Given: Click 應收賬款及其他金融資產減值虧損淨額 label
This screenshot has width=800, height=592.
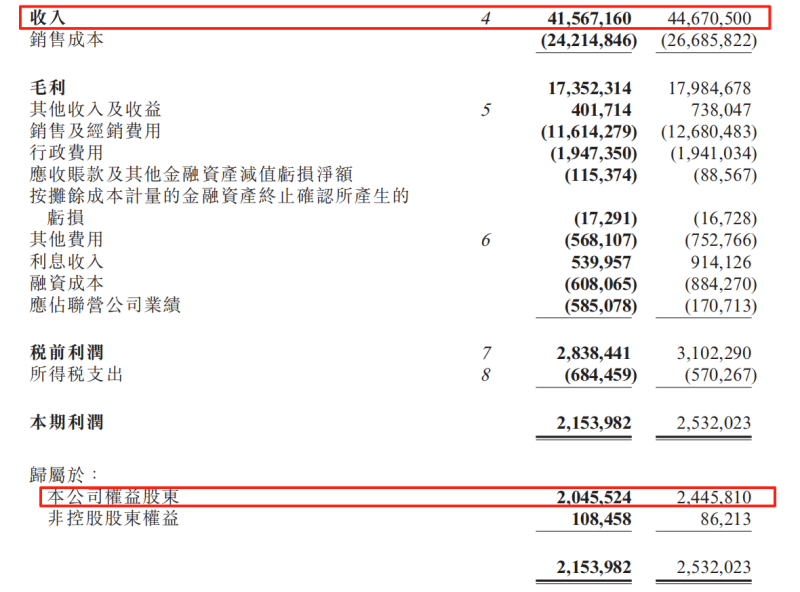Looking at the screenshot, I should coord(191,174).
